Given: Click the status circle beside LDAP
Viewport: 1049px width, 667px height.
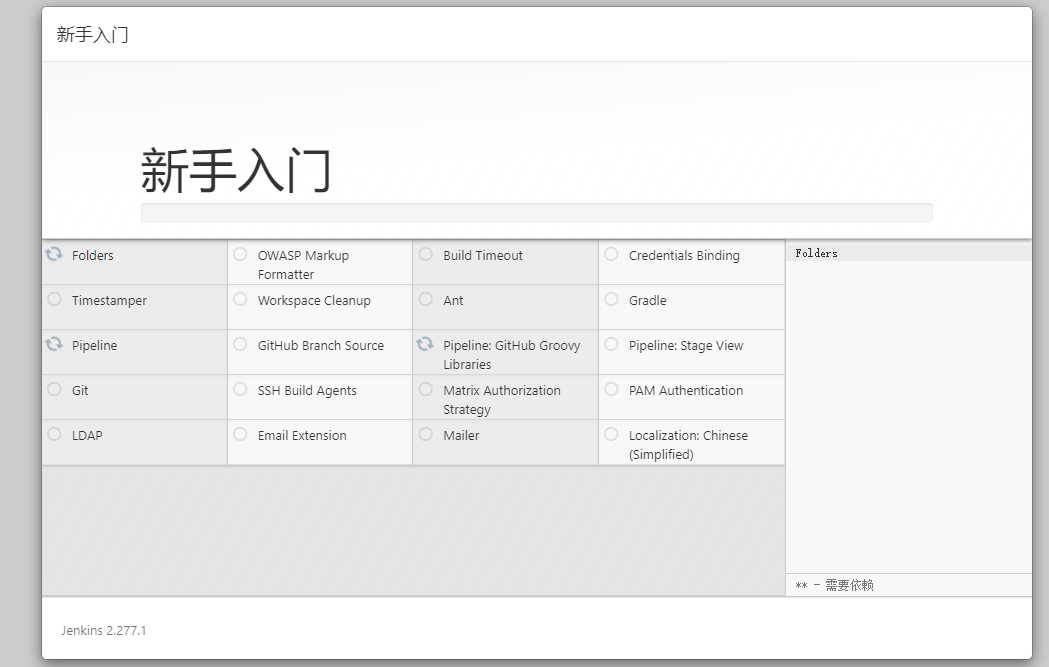Looking at the screenshot, I should [54, 434].
